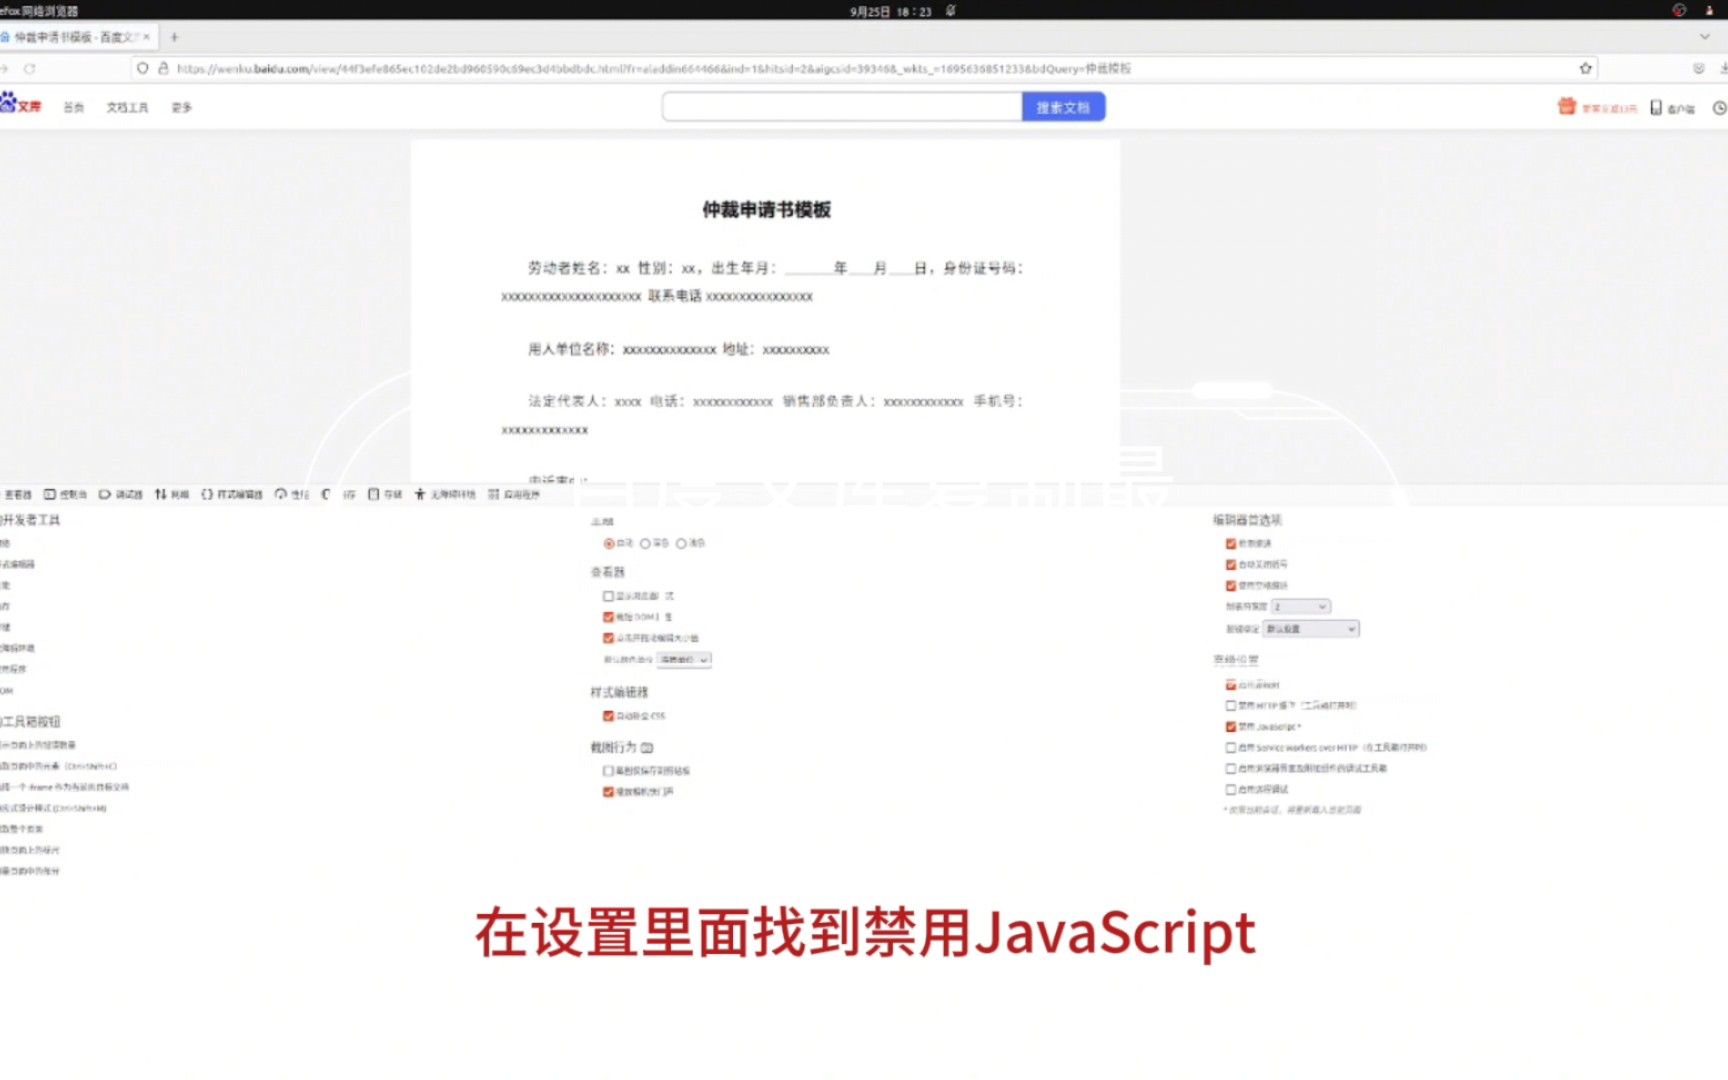Click the client download phone icon

point(1656,107)
